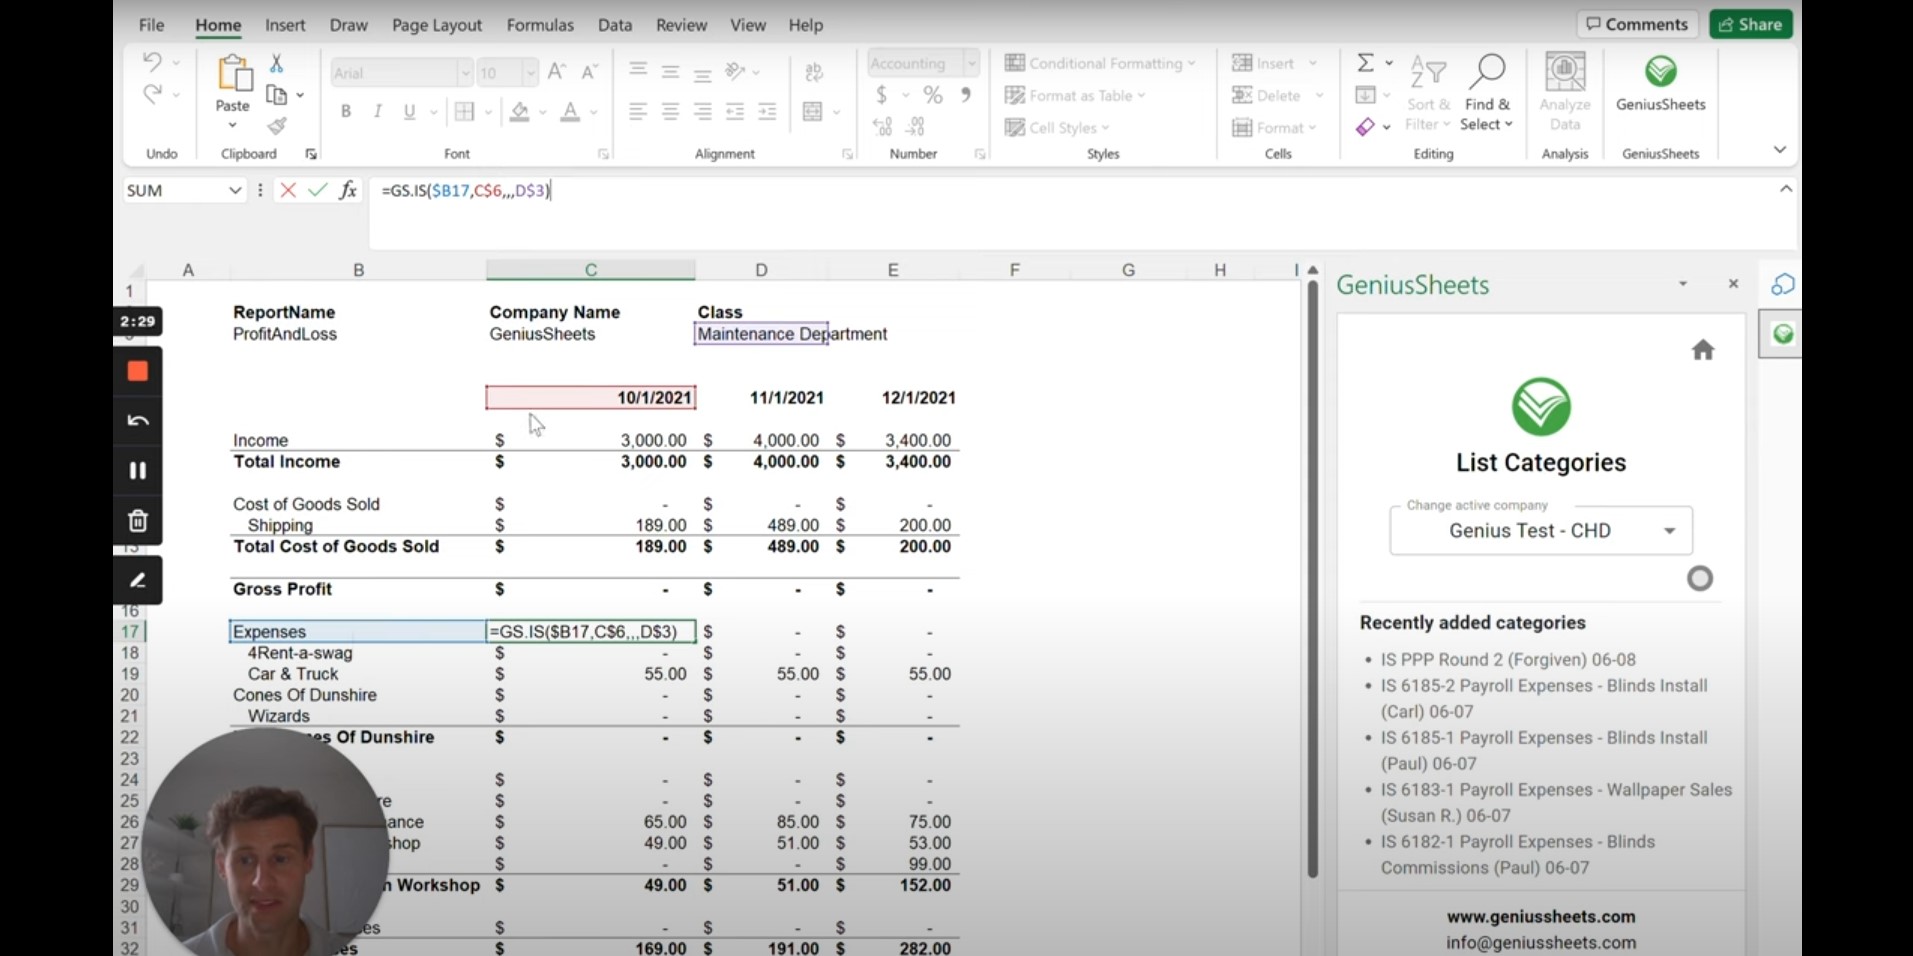Toggle Align Left for the cell

638,112
